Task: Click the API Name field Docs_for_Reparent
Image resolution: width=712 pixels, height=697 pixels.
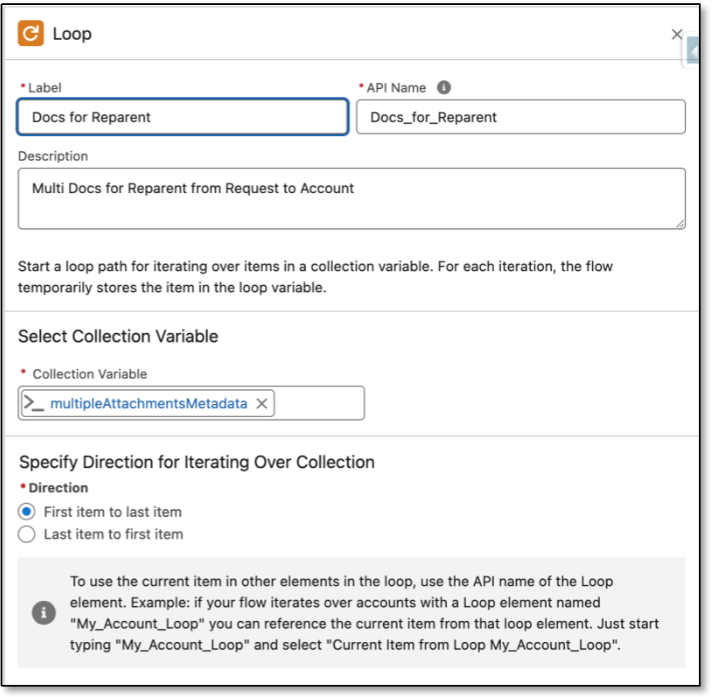Action: tap(520, 117)
